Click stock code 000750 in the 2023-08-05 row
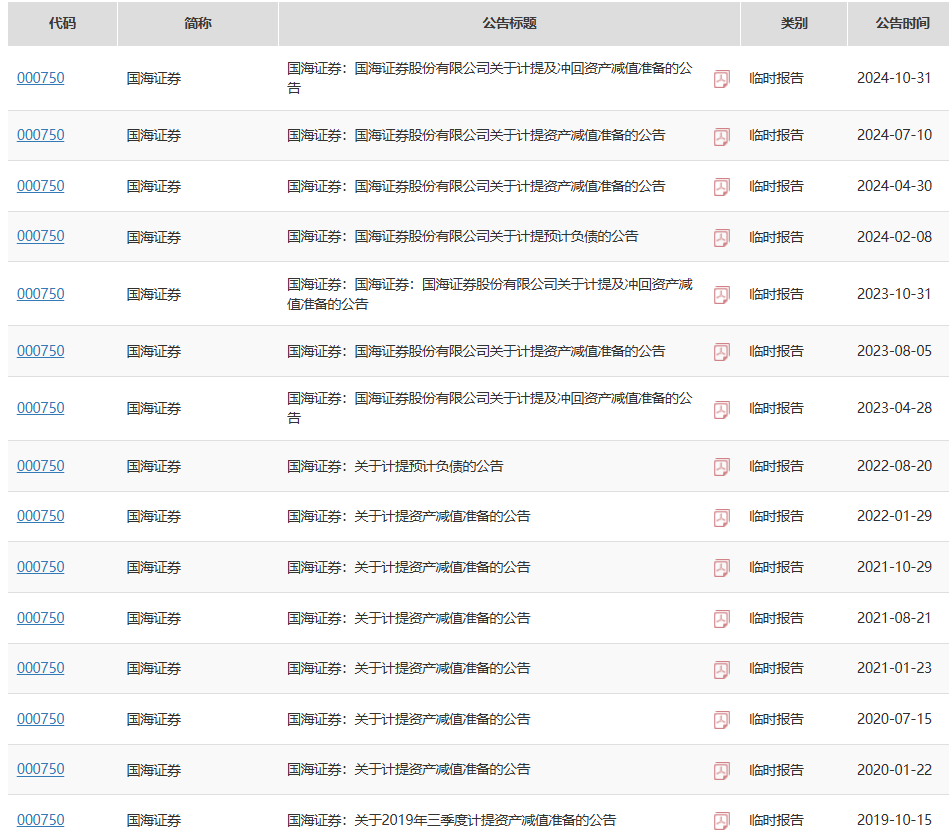 coord(41,351)
